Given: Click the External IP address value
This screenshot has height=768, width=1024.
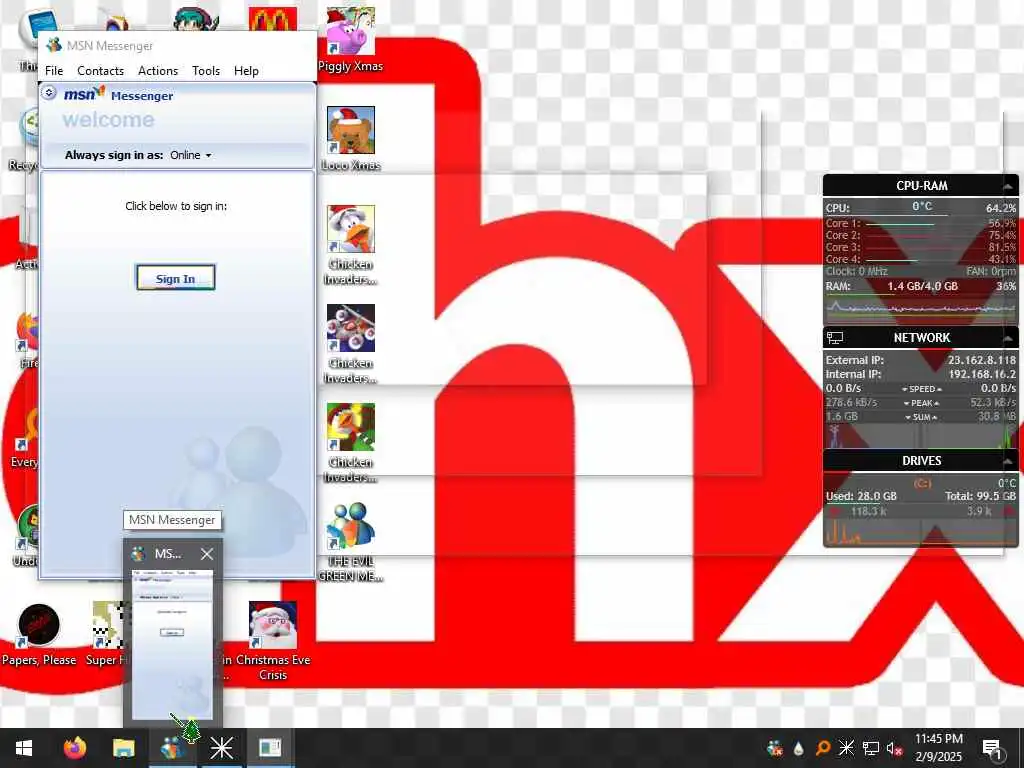Looking at the screenshot, I should 982,360.
